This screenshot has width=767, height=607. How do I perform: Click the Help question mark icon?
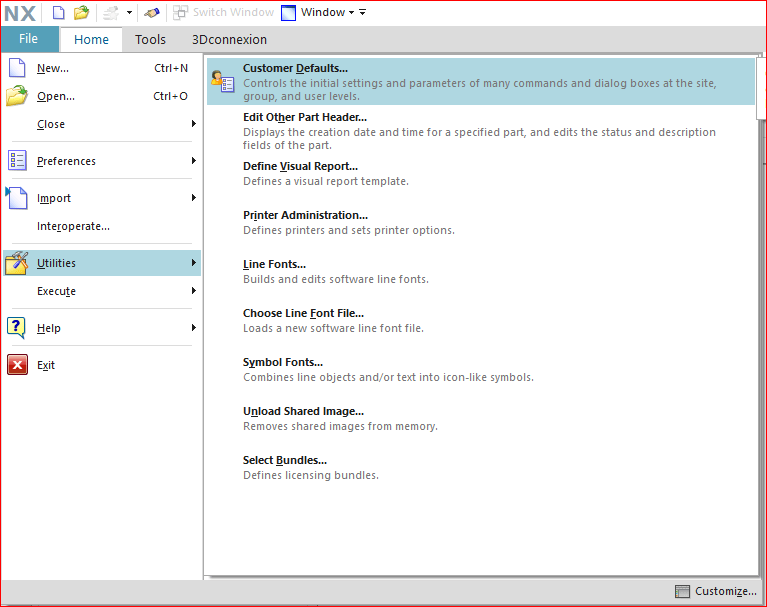pyautogui.click(x=16, y=328)
